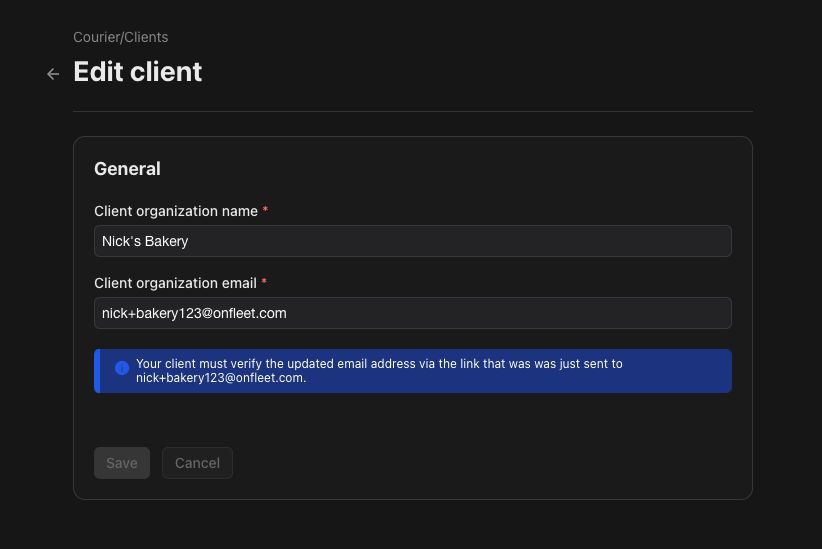The width and height of the screenshot is (822, 549).
Task: Click the Nick's Bakery text in the name field
Action: pos(145,241)
